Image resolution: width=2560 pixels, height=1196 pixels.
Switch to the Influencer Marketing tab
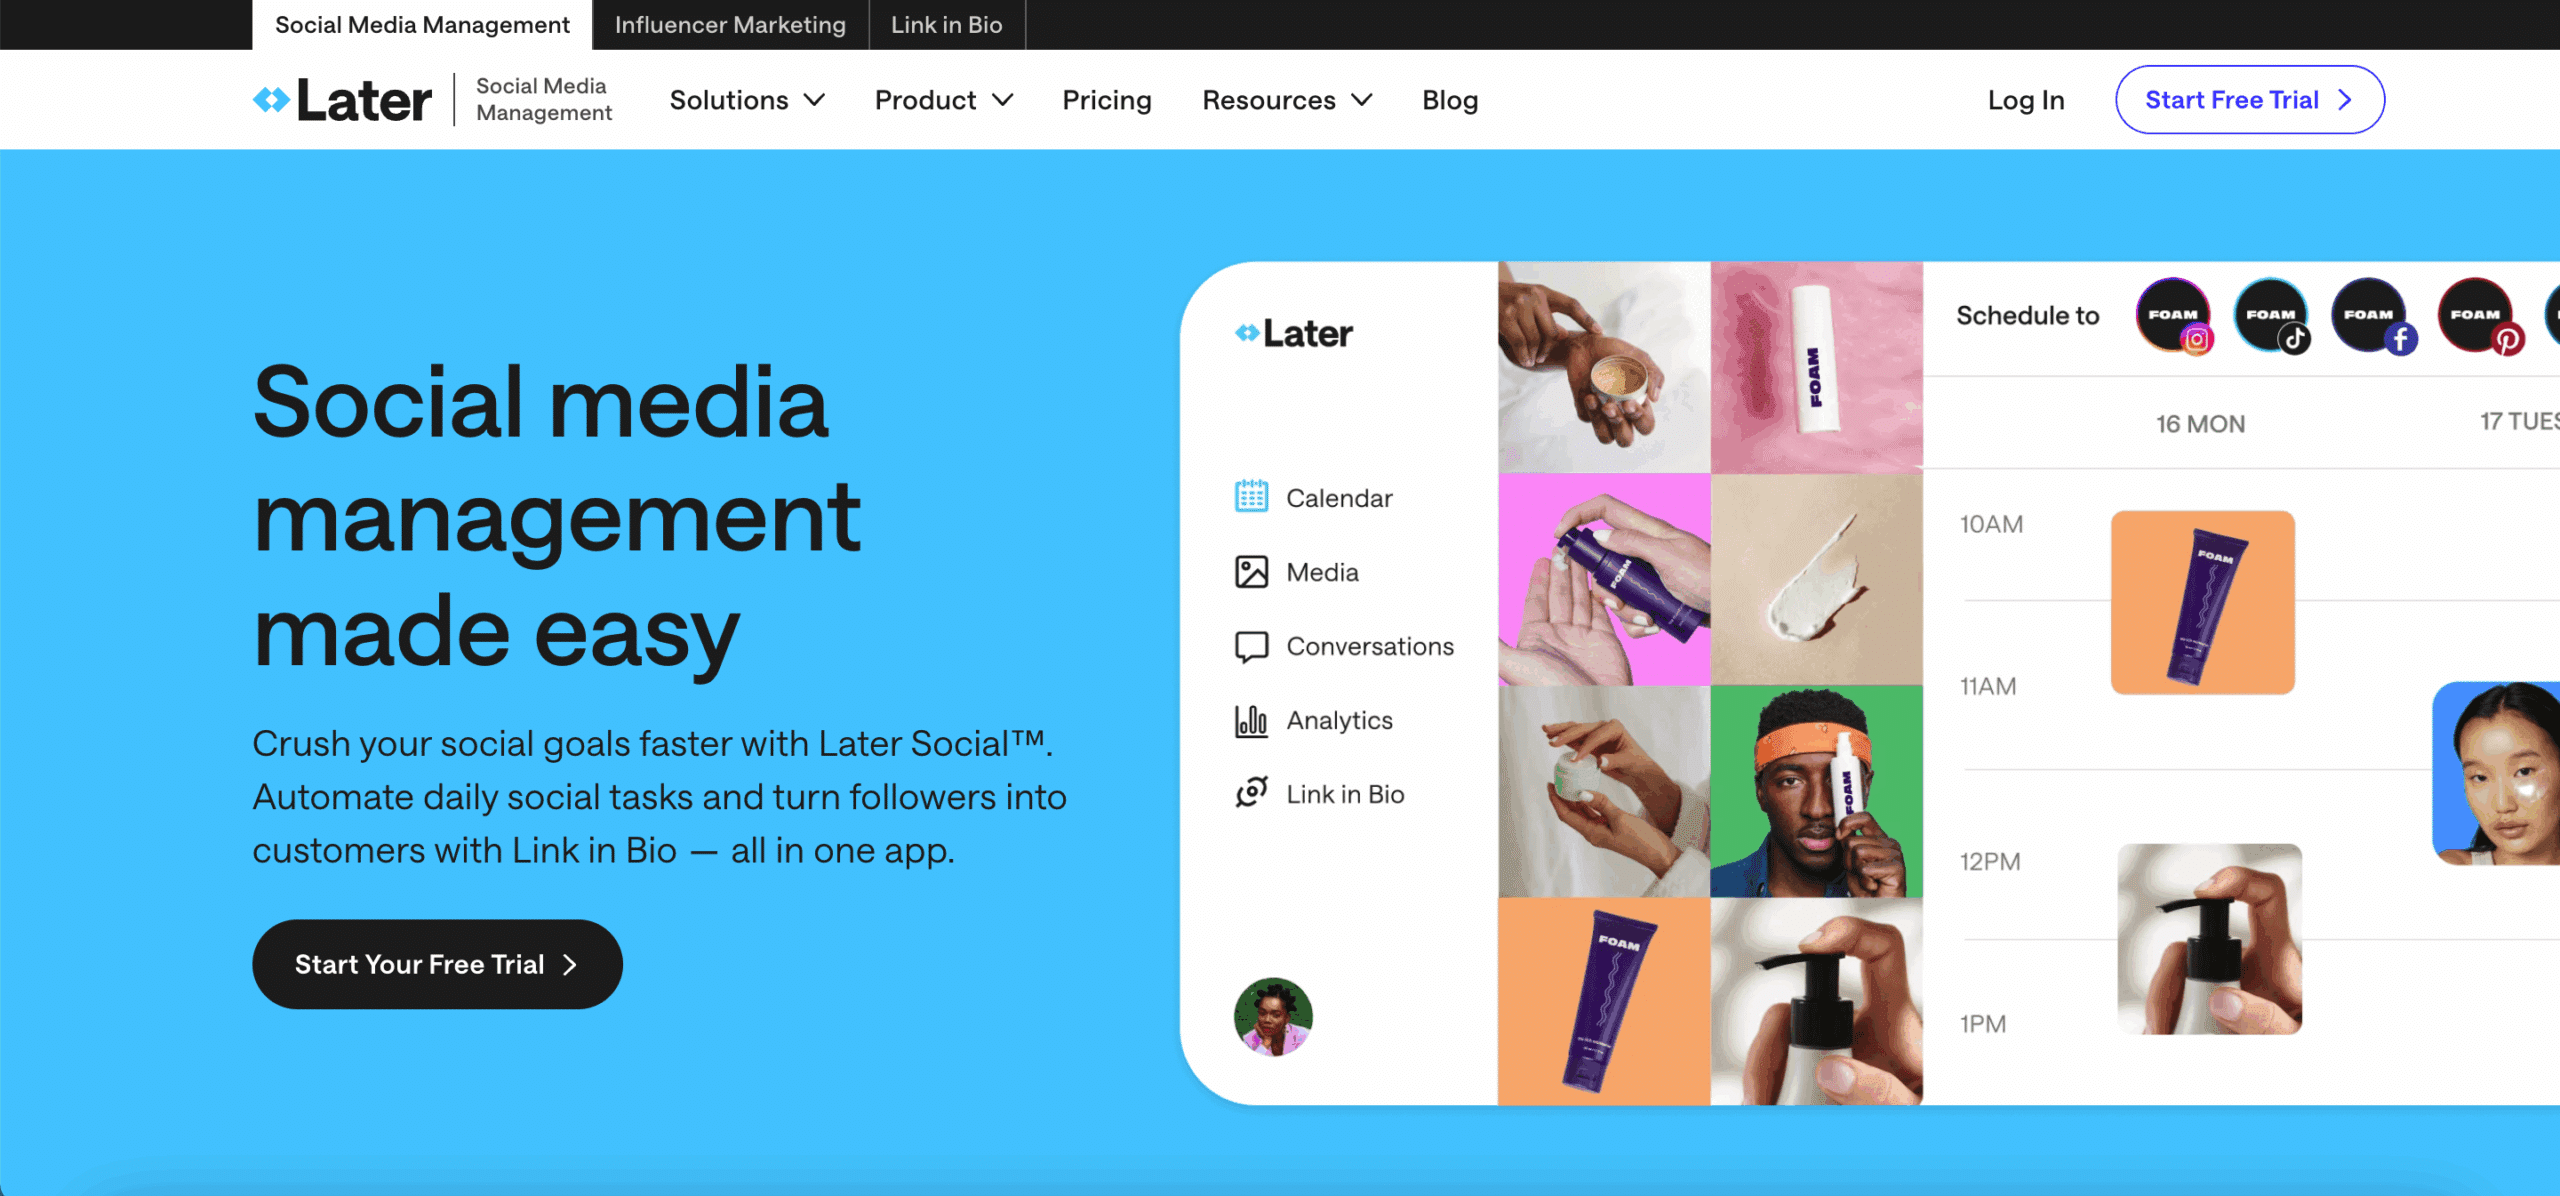pyautogui.click(x=730, y=25)
